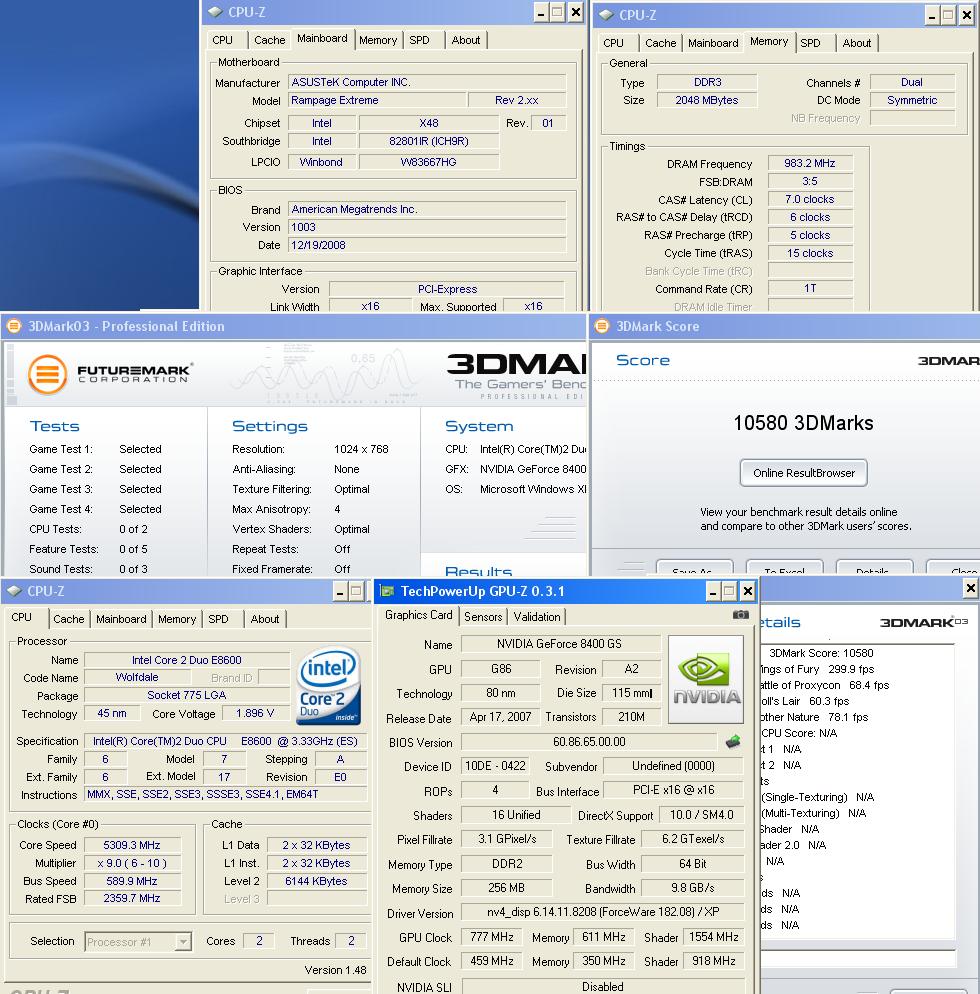
Task: Click the 10580 3DMarks score text
Action: point(803,423)
